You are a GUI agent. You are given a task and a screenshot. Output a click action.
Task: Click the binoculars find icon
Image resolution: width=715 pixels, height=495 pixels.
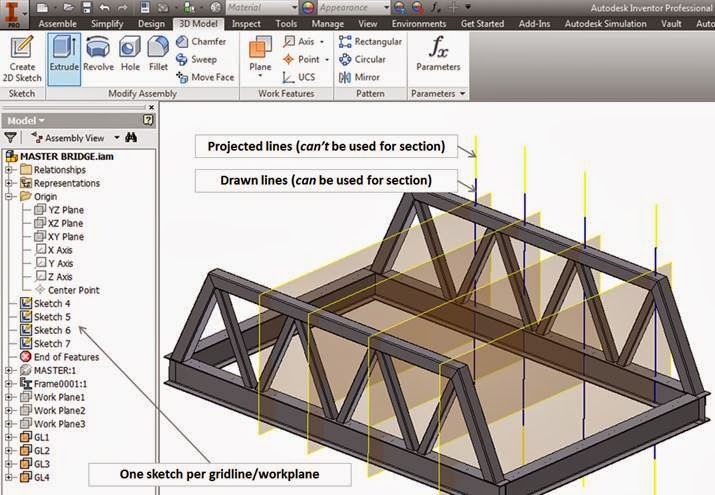pos(131,137)
